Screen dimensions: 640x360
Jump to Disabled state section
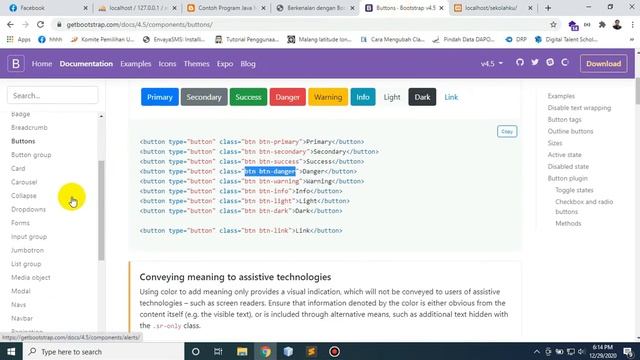pos(568,167)
